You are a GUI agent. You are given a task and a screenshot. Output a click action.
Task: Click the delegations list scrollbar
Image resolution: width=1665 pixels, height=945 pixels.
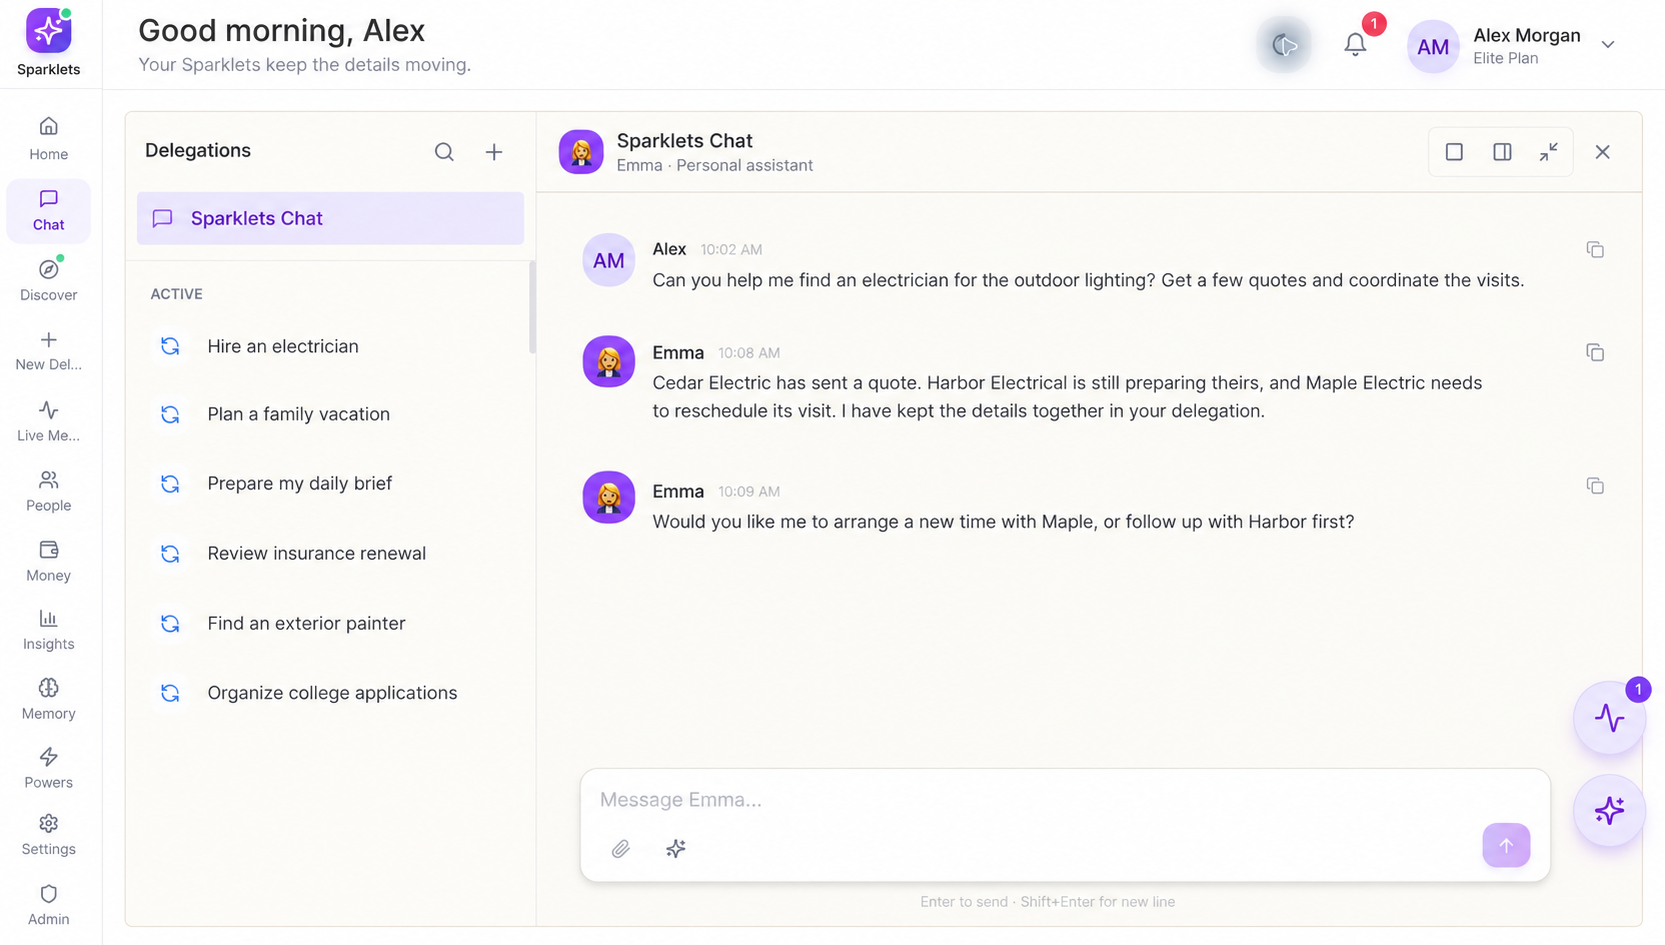coord(532,307)
